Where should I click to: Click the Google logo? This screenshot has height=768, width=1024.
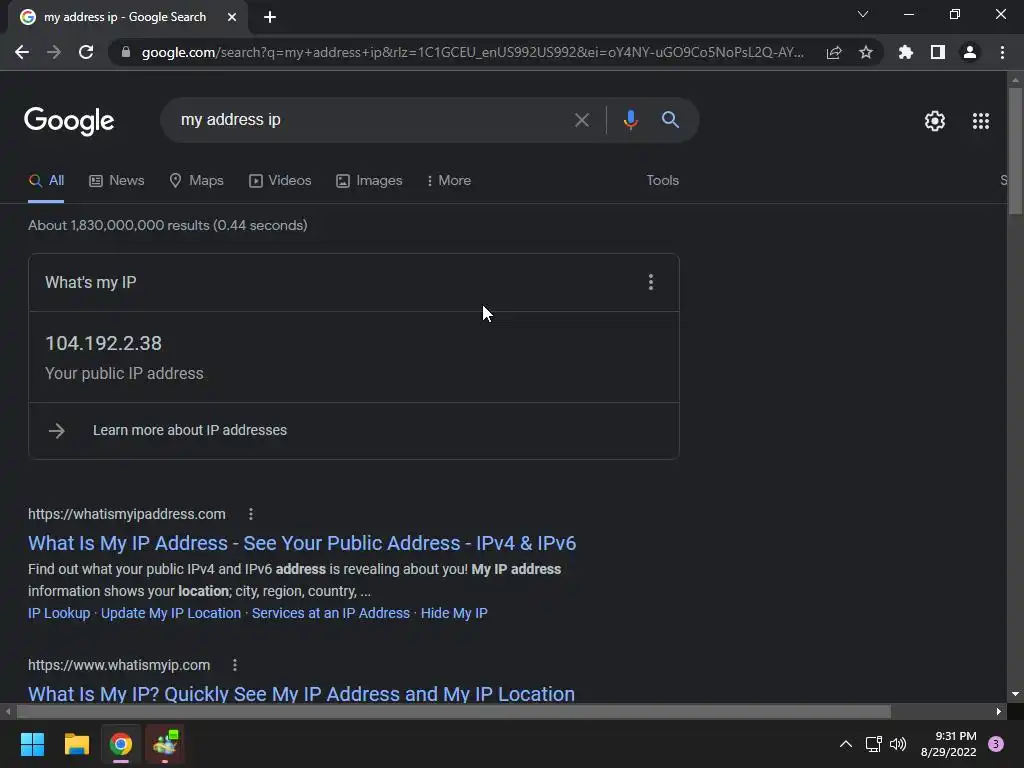pyautogui.click(x=69, y=121)
